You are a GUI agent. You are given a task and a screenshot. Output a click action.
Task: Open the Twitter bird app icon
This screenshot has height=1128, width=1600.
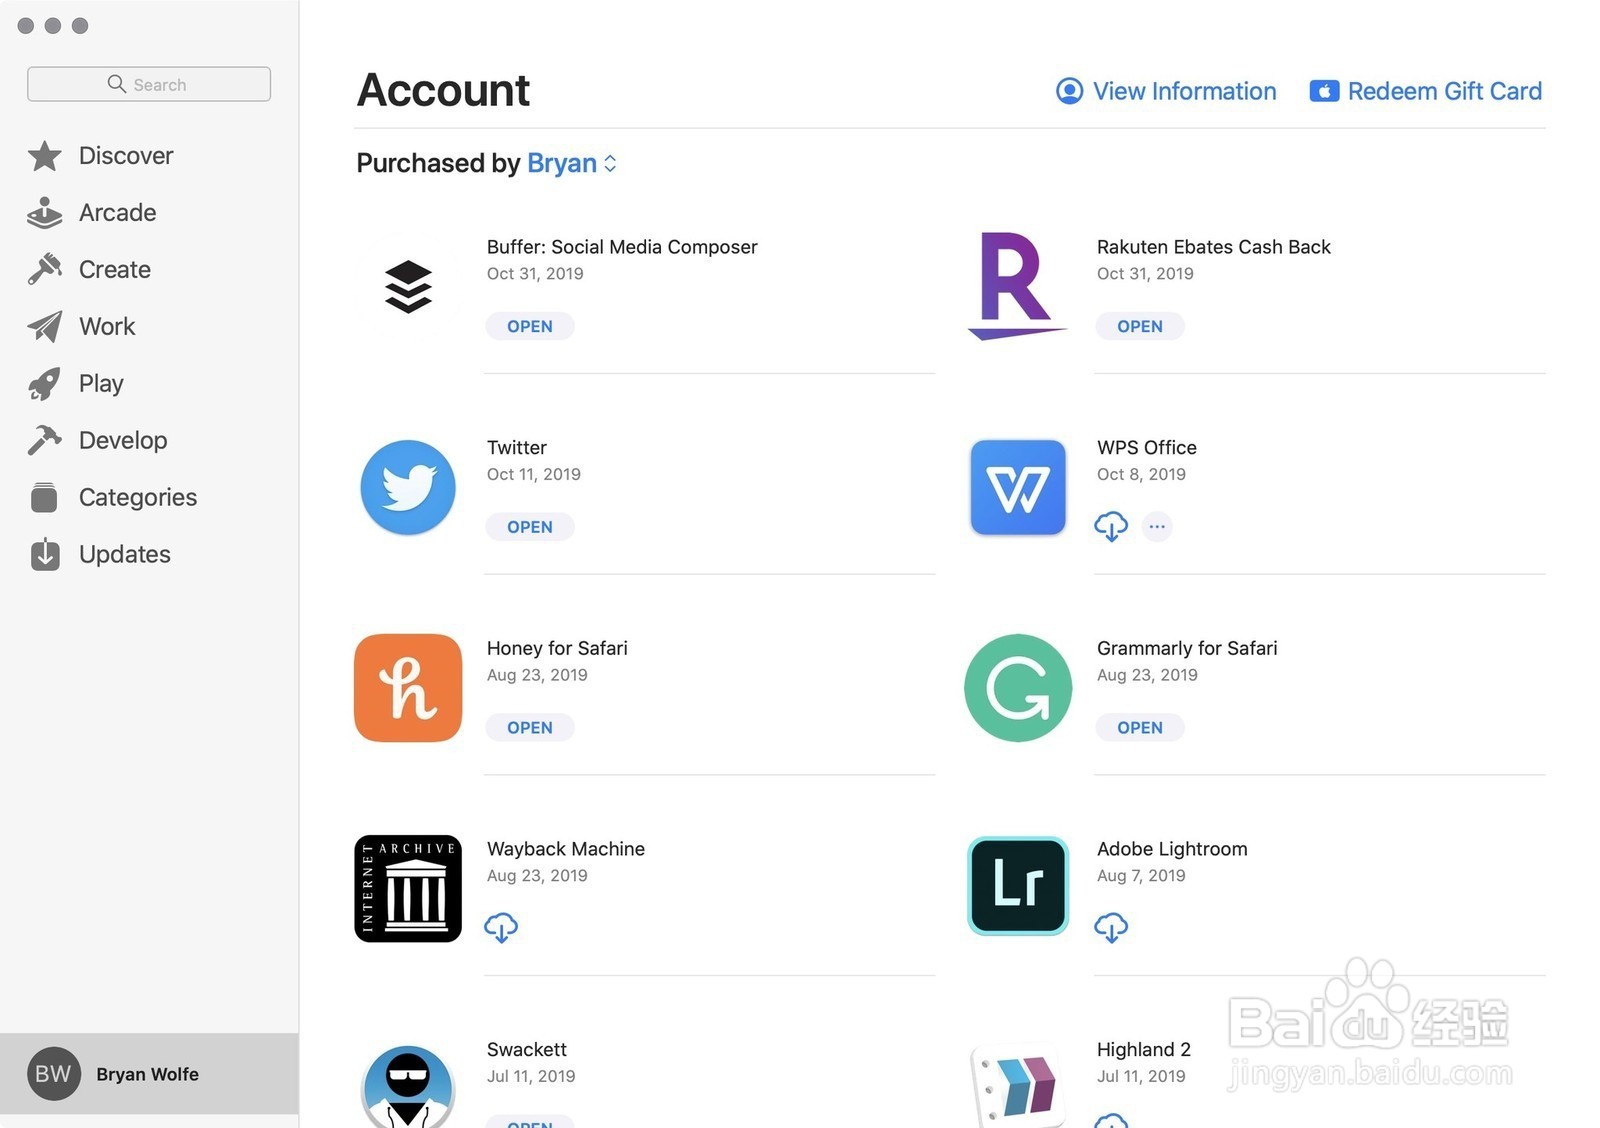pos(408,488)
